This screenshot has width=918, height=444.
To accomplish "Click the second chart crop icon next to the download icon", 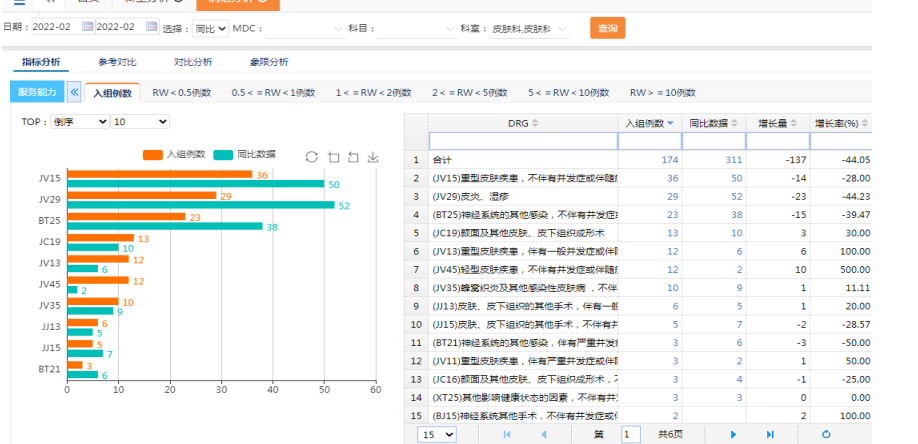I will click(x=353, y=156).
